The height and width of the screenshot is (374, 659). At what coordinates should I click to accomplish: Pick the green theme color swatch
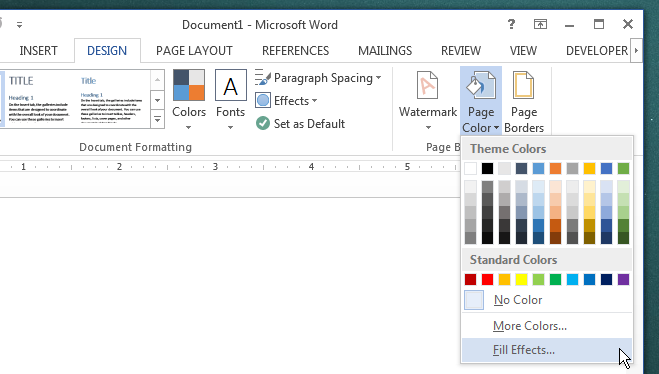point(623,169)
